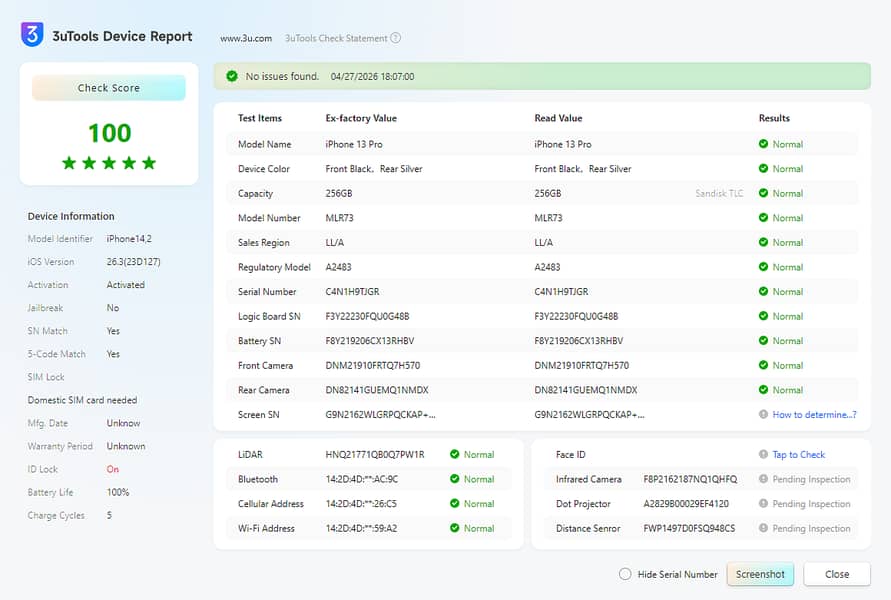Click the ID Lock On status
Viewport: 891px width, 600px height.
[x=113, y=469]
